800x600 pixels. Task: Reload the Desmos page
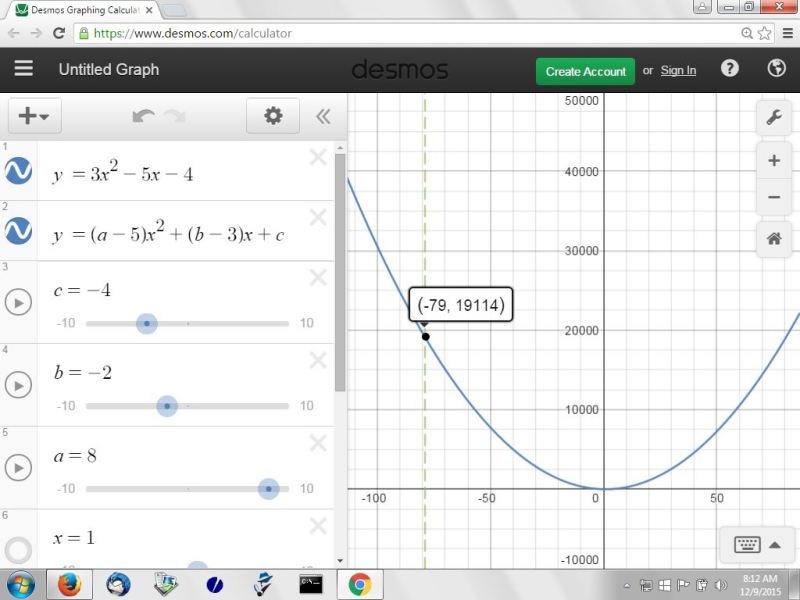coord(59,33)
